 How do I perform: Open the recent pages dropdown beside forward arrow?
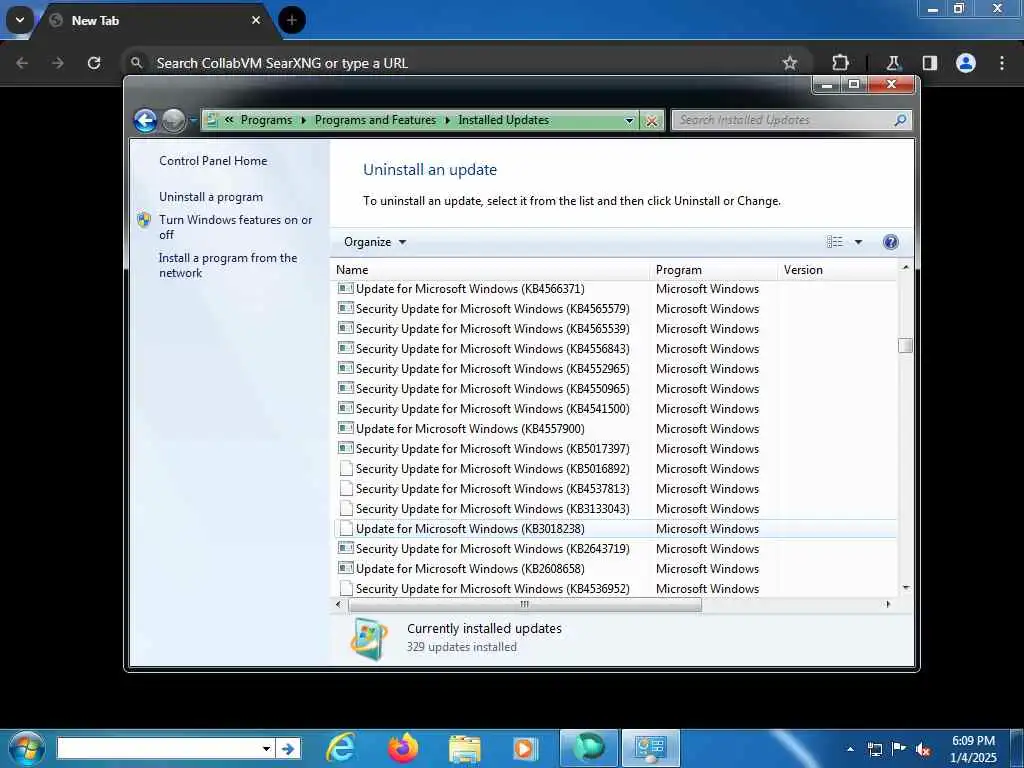point(193,120)
